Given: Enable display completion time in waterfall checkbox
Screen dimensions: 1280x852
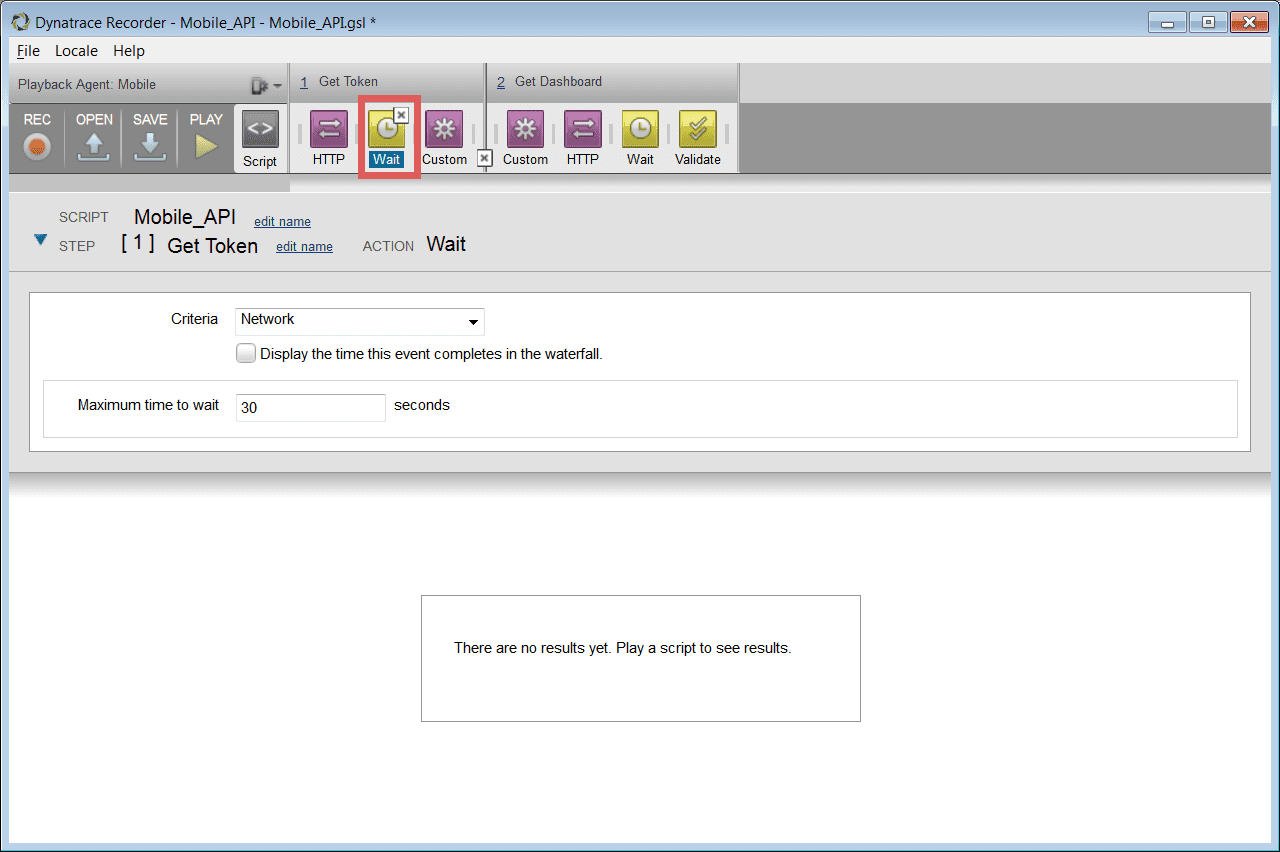Looking at the screenshot, I should [x=246, y=353].
